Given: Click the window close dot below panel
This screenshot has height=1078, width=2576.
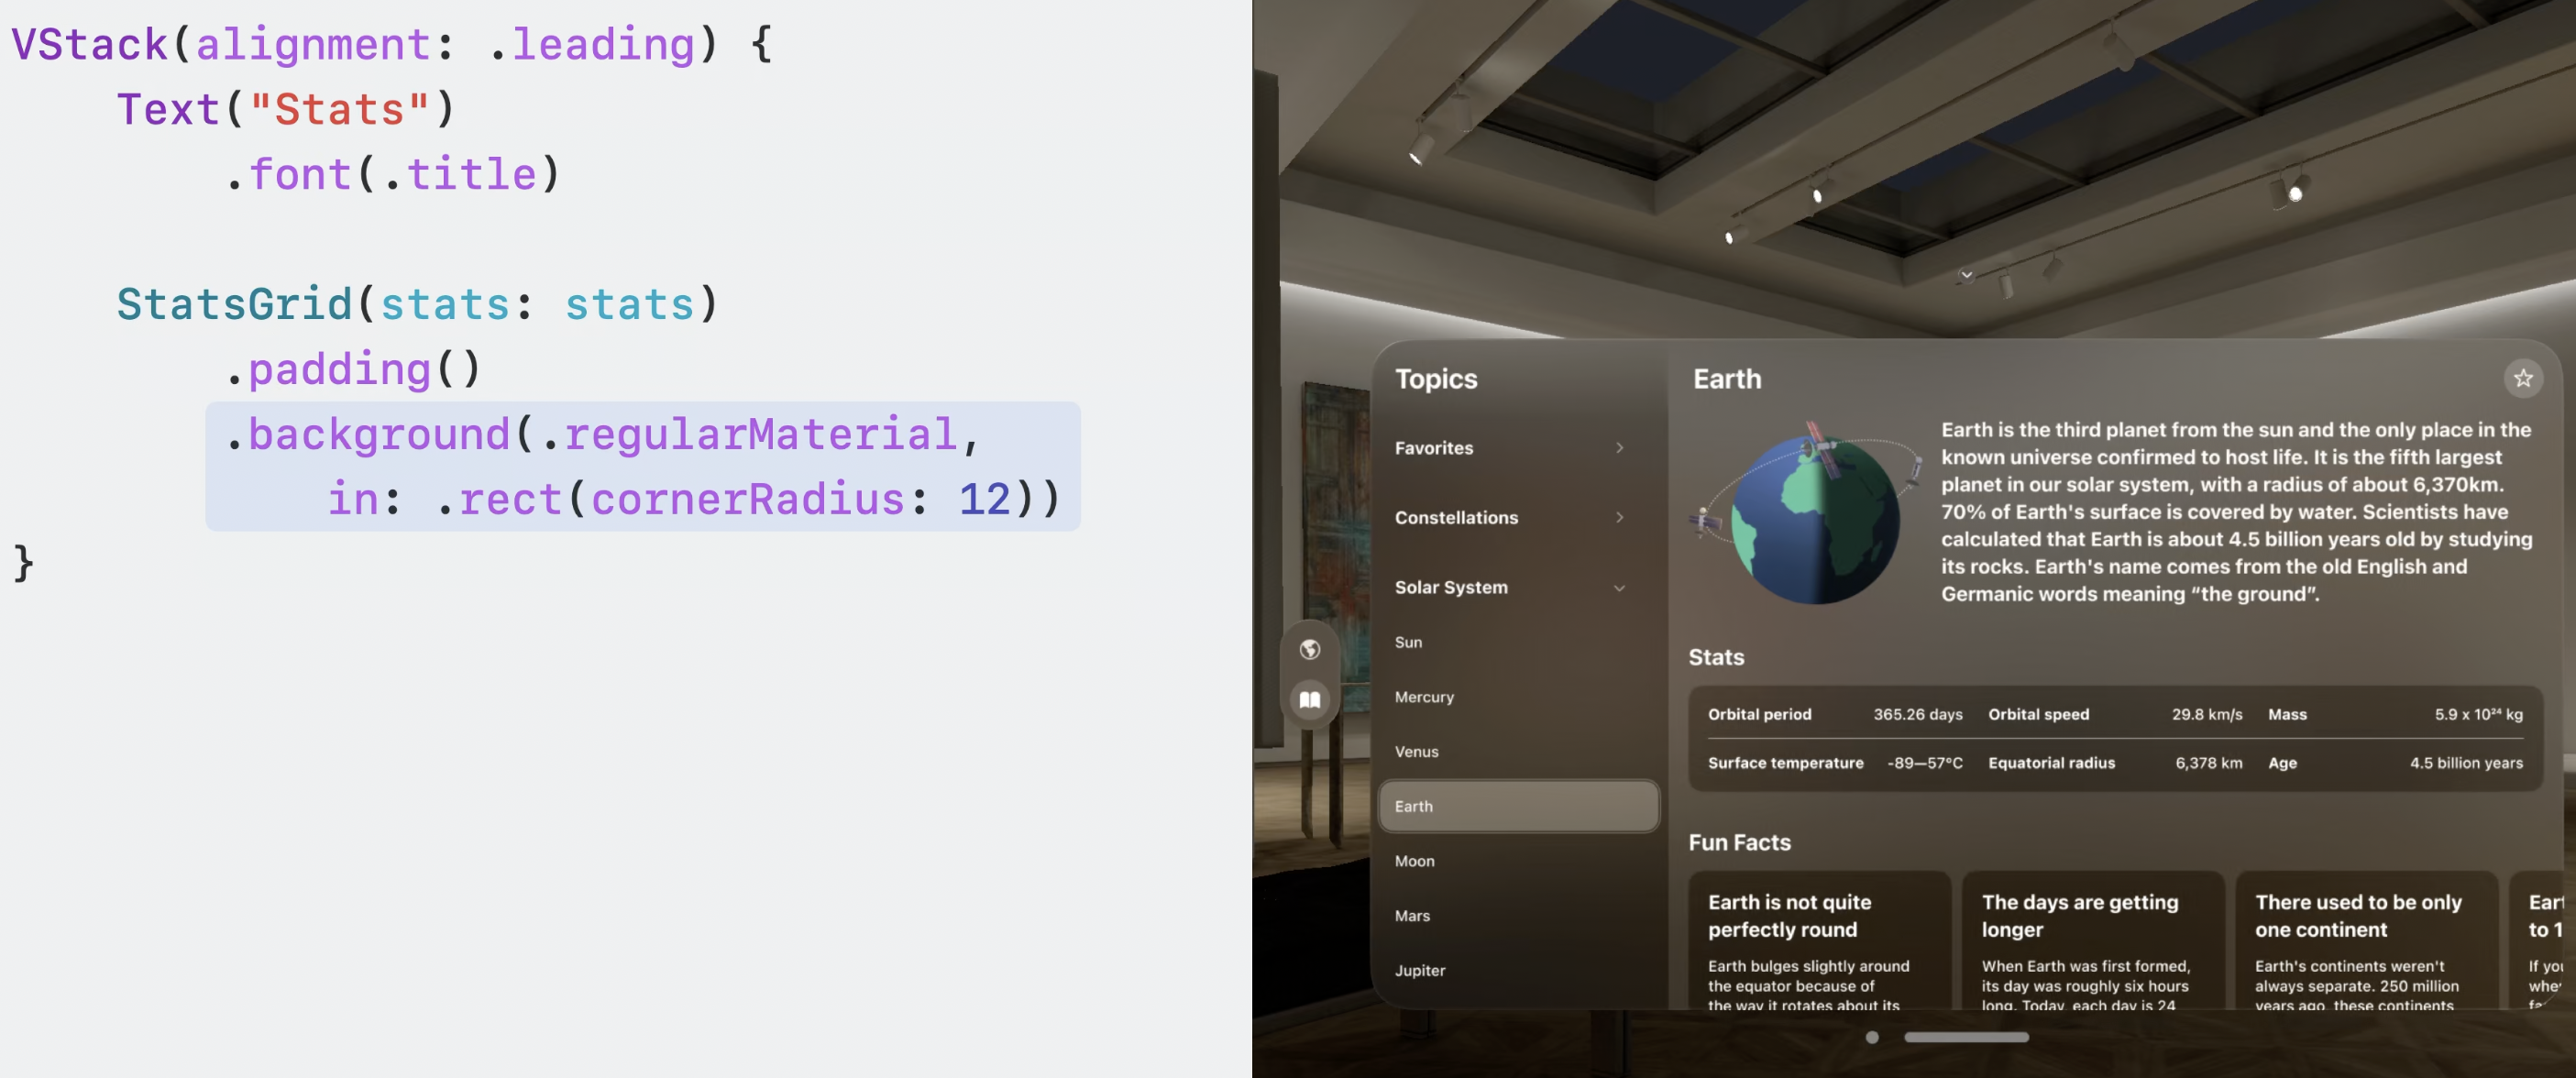Looking at the screenshot, I should pos(1871,1037).
